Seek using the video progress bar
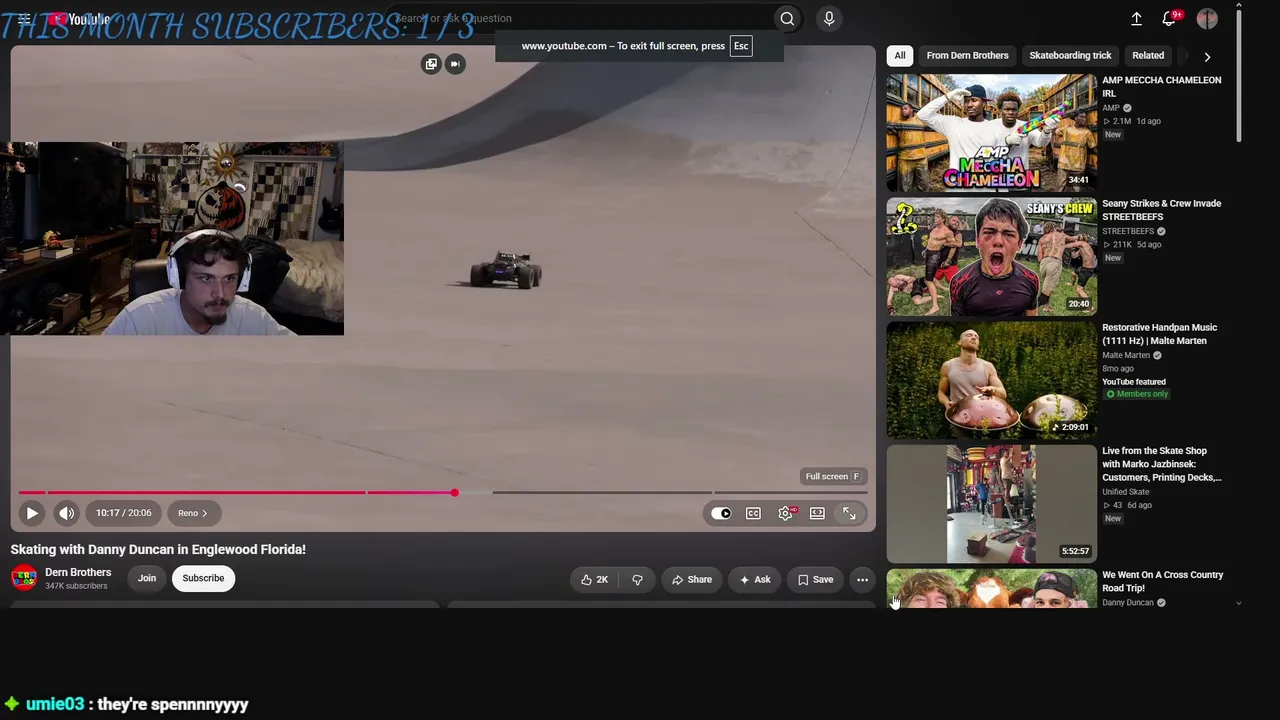Viewport: 1280px width, 720px height. coord(442,492)
